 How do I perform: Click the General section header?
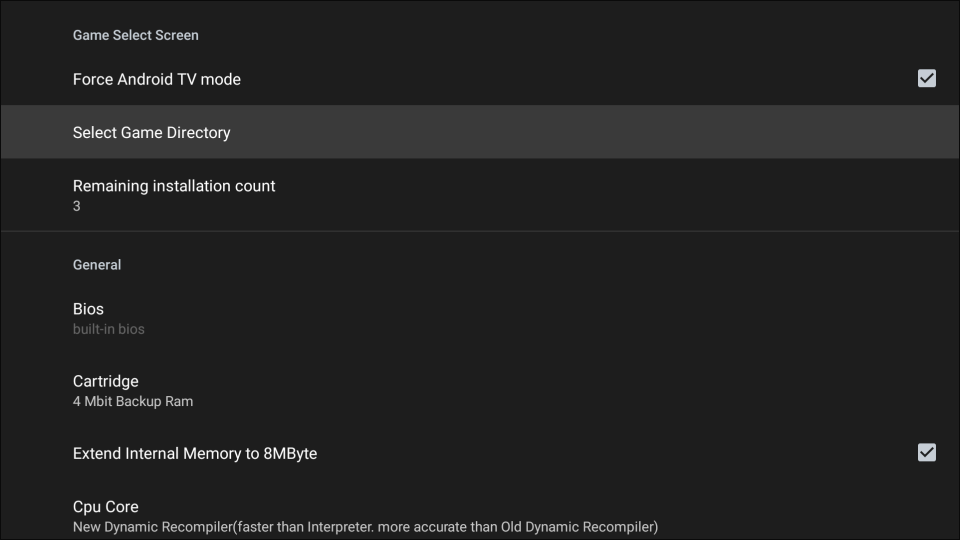coord(97,265)
